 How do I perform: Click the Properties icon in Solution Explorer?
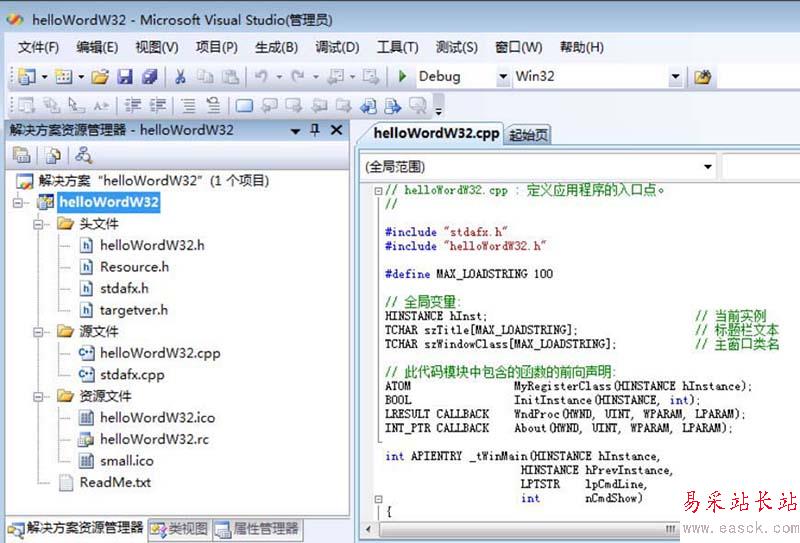[21, 155]
